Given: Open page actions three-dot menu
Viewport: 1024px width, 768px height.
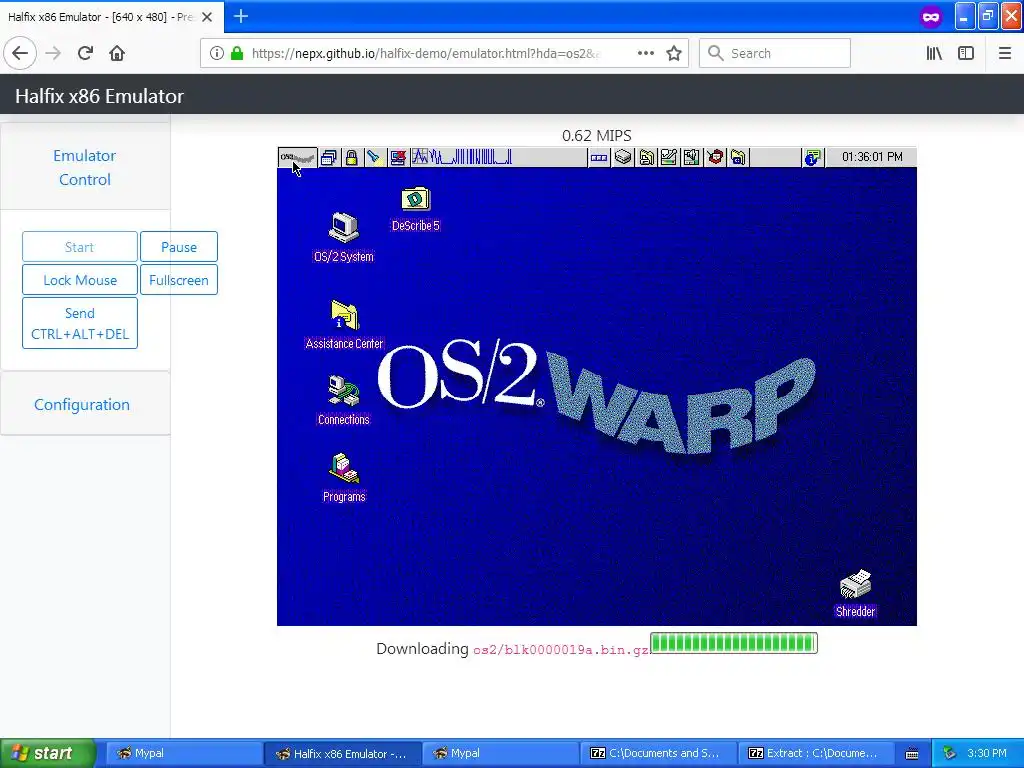Looking at the screenshot, I should pos(646,54).
